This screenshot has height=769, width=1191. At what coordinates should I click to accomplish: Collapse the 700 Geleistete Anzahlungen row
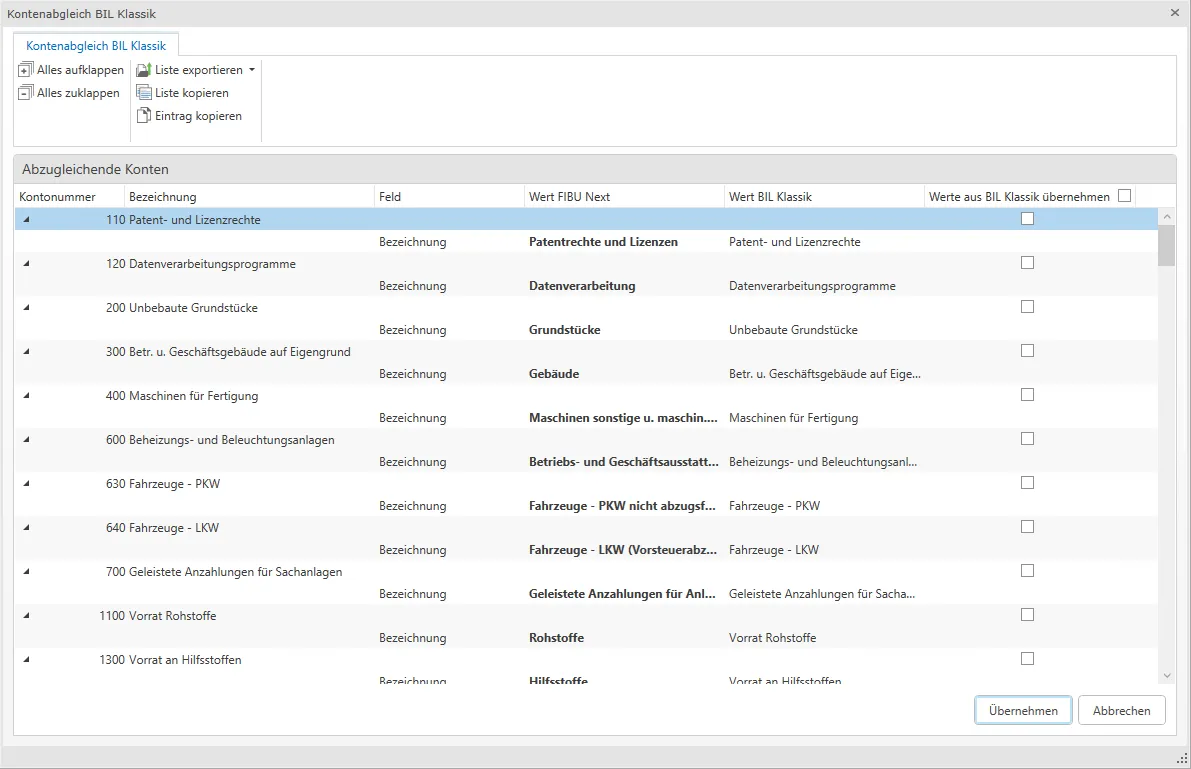coord(27,572)
